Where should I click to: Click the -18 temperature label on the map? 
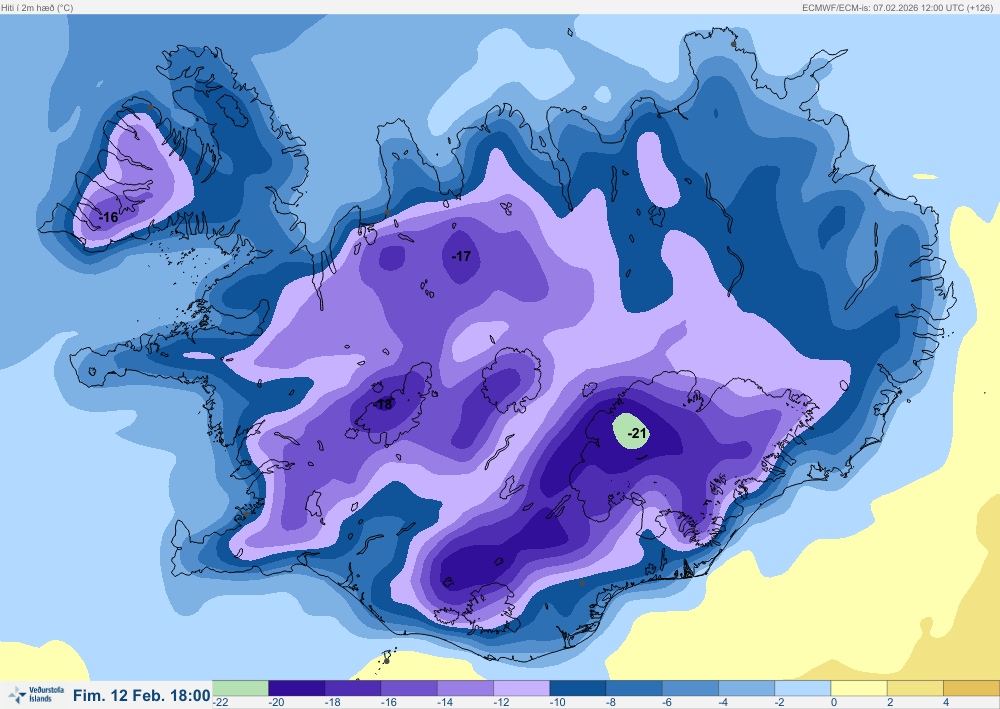point(383,404)
